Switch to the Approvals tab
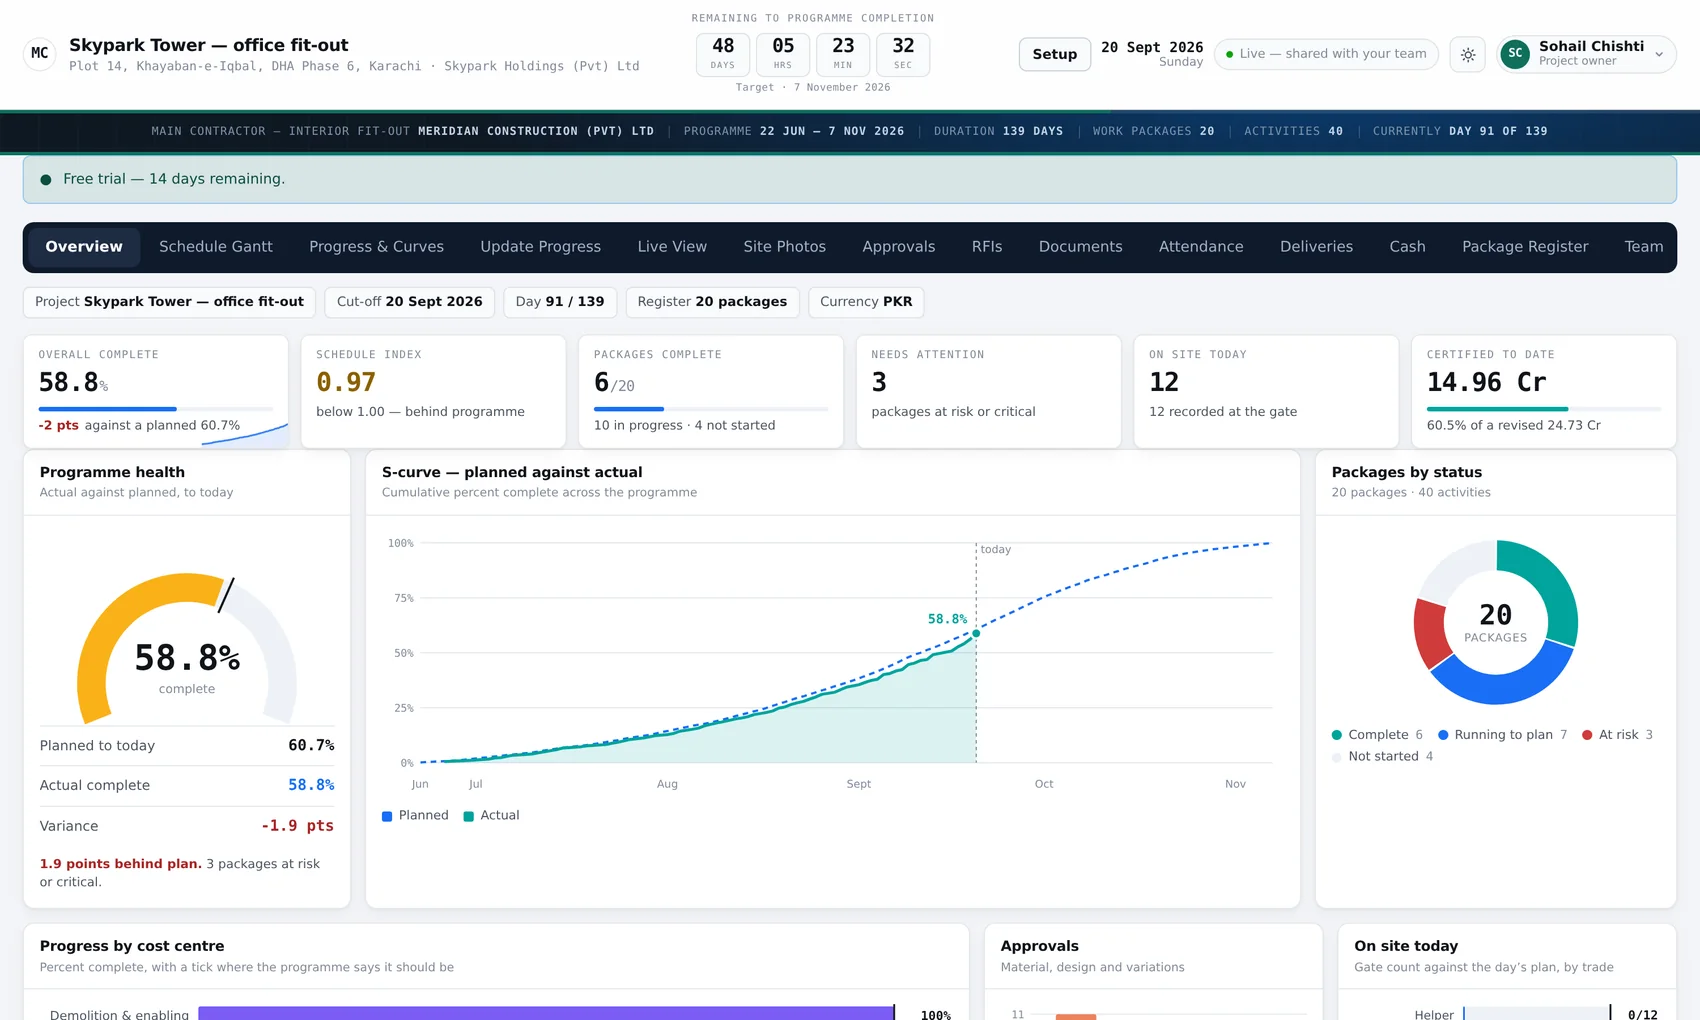The image size is (1700, 1020). (x=899, y=247)
